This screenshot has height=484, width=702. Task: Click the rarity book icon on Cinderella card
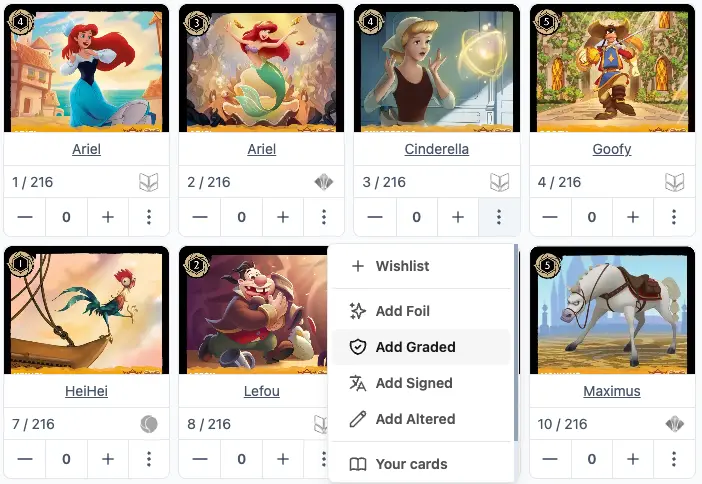[x=499, y=182]
